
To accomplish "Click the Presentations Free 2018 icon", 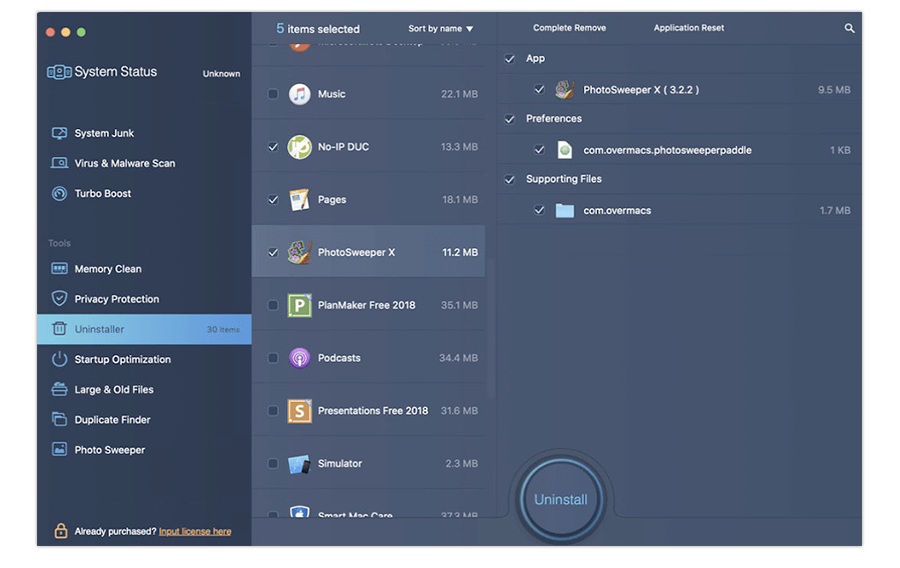I will click(x=299, y=411).
